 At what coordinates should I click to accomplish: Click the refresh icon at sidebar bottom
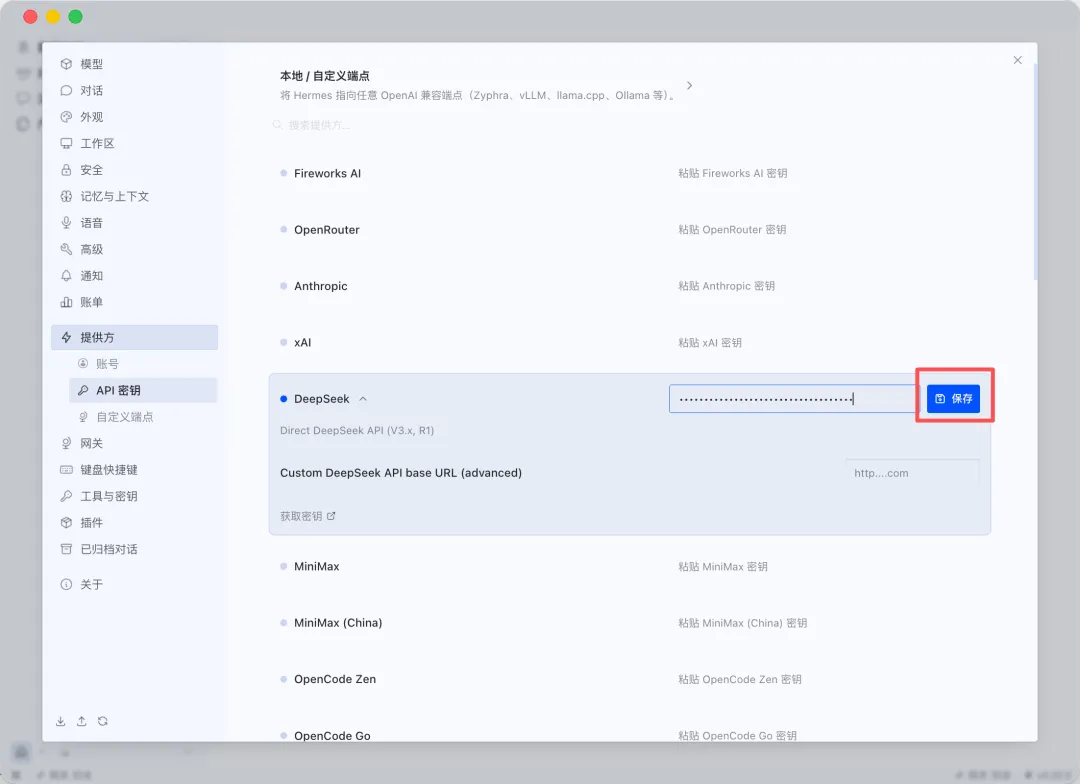point(103,721)
